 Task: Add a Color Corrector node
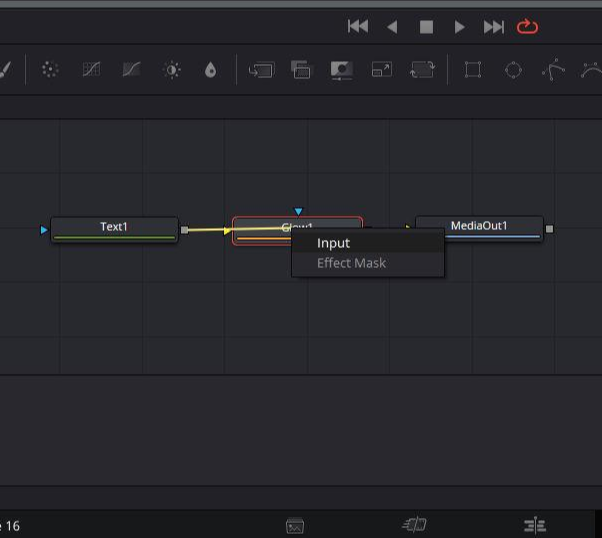(50, 70)
